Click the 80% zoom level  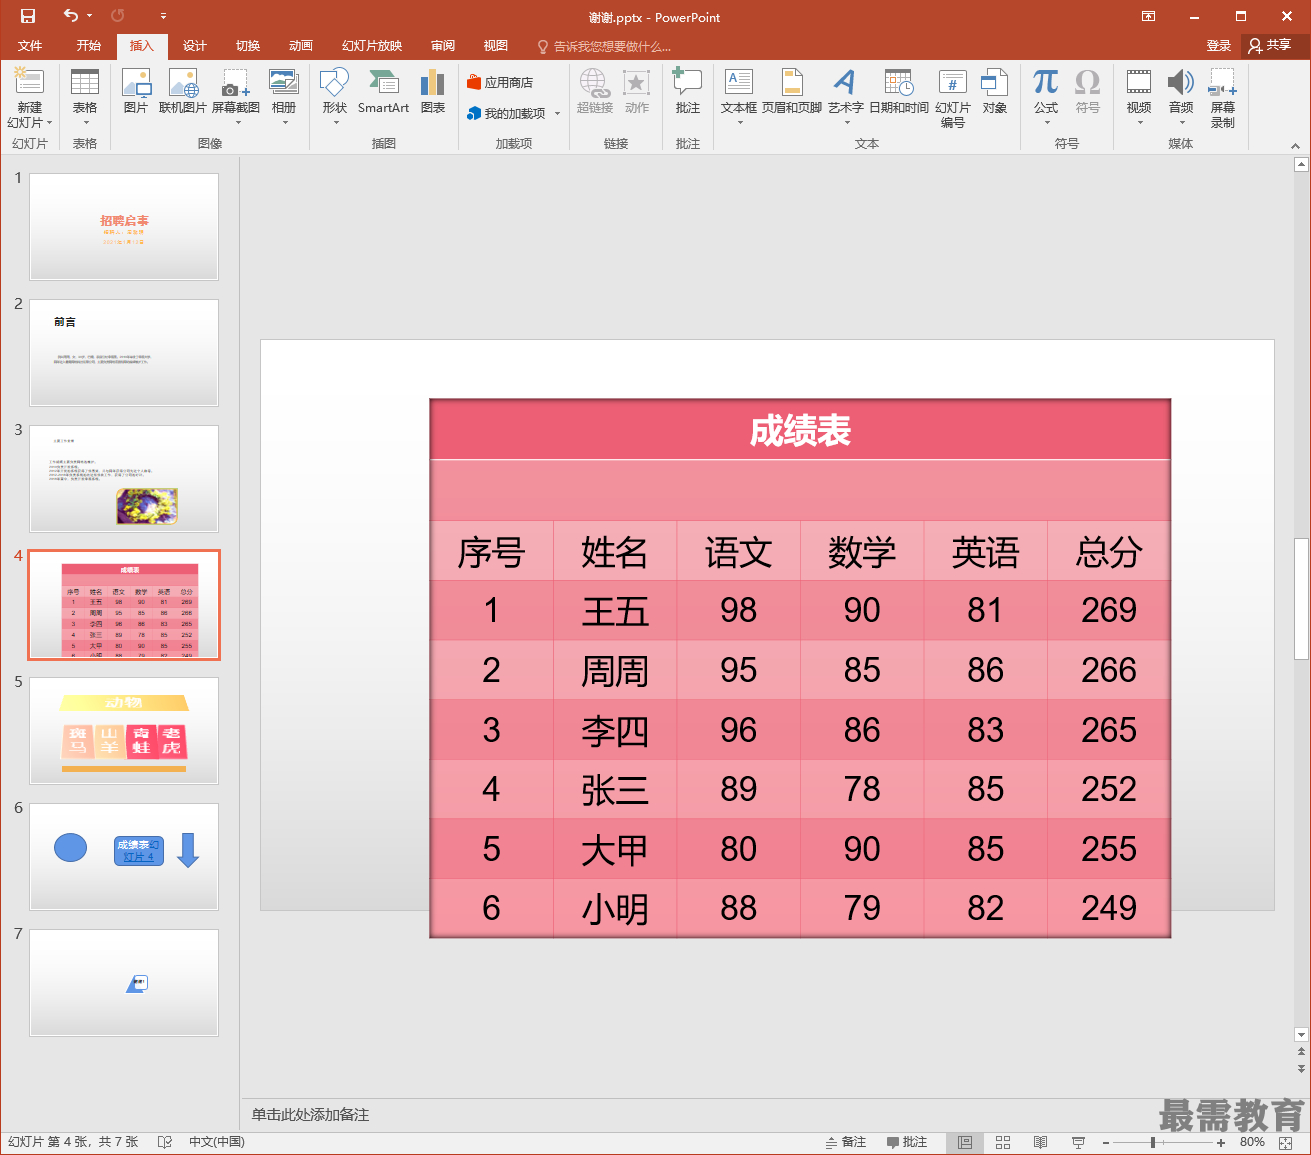[1252, 1142]
